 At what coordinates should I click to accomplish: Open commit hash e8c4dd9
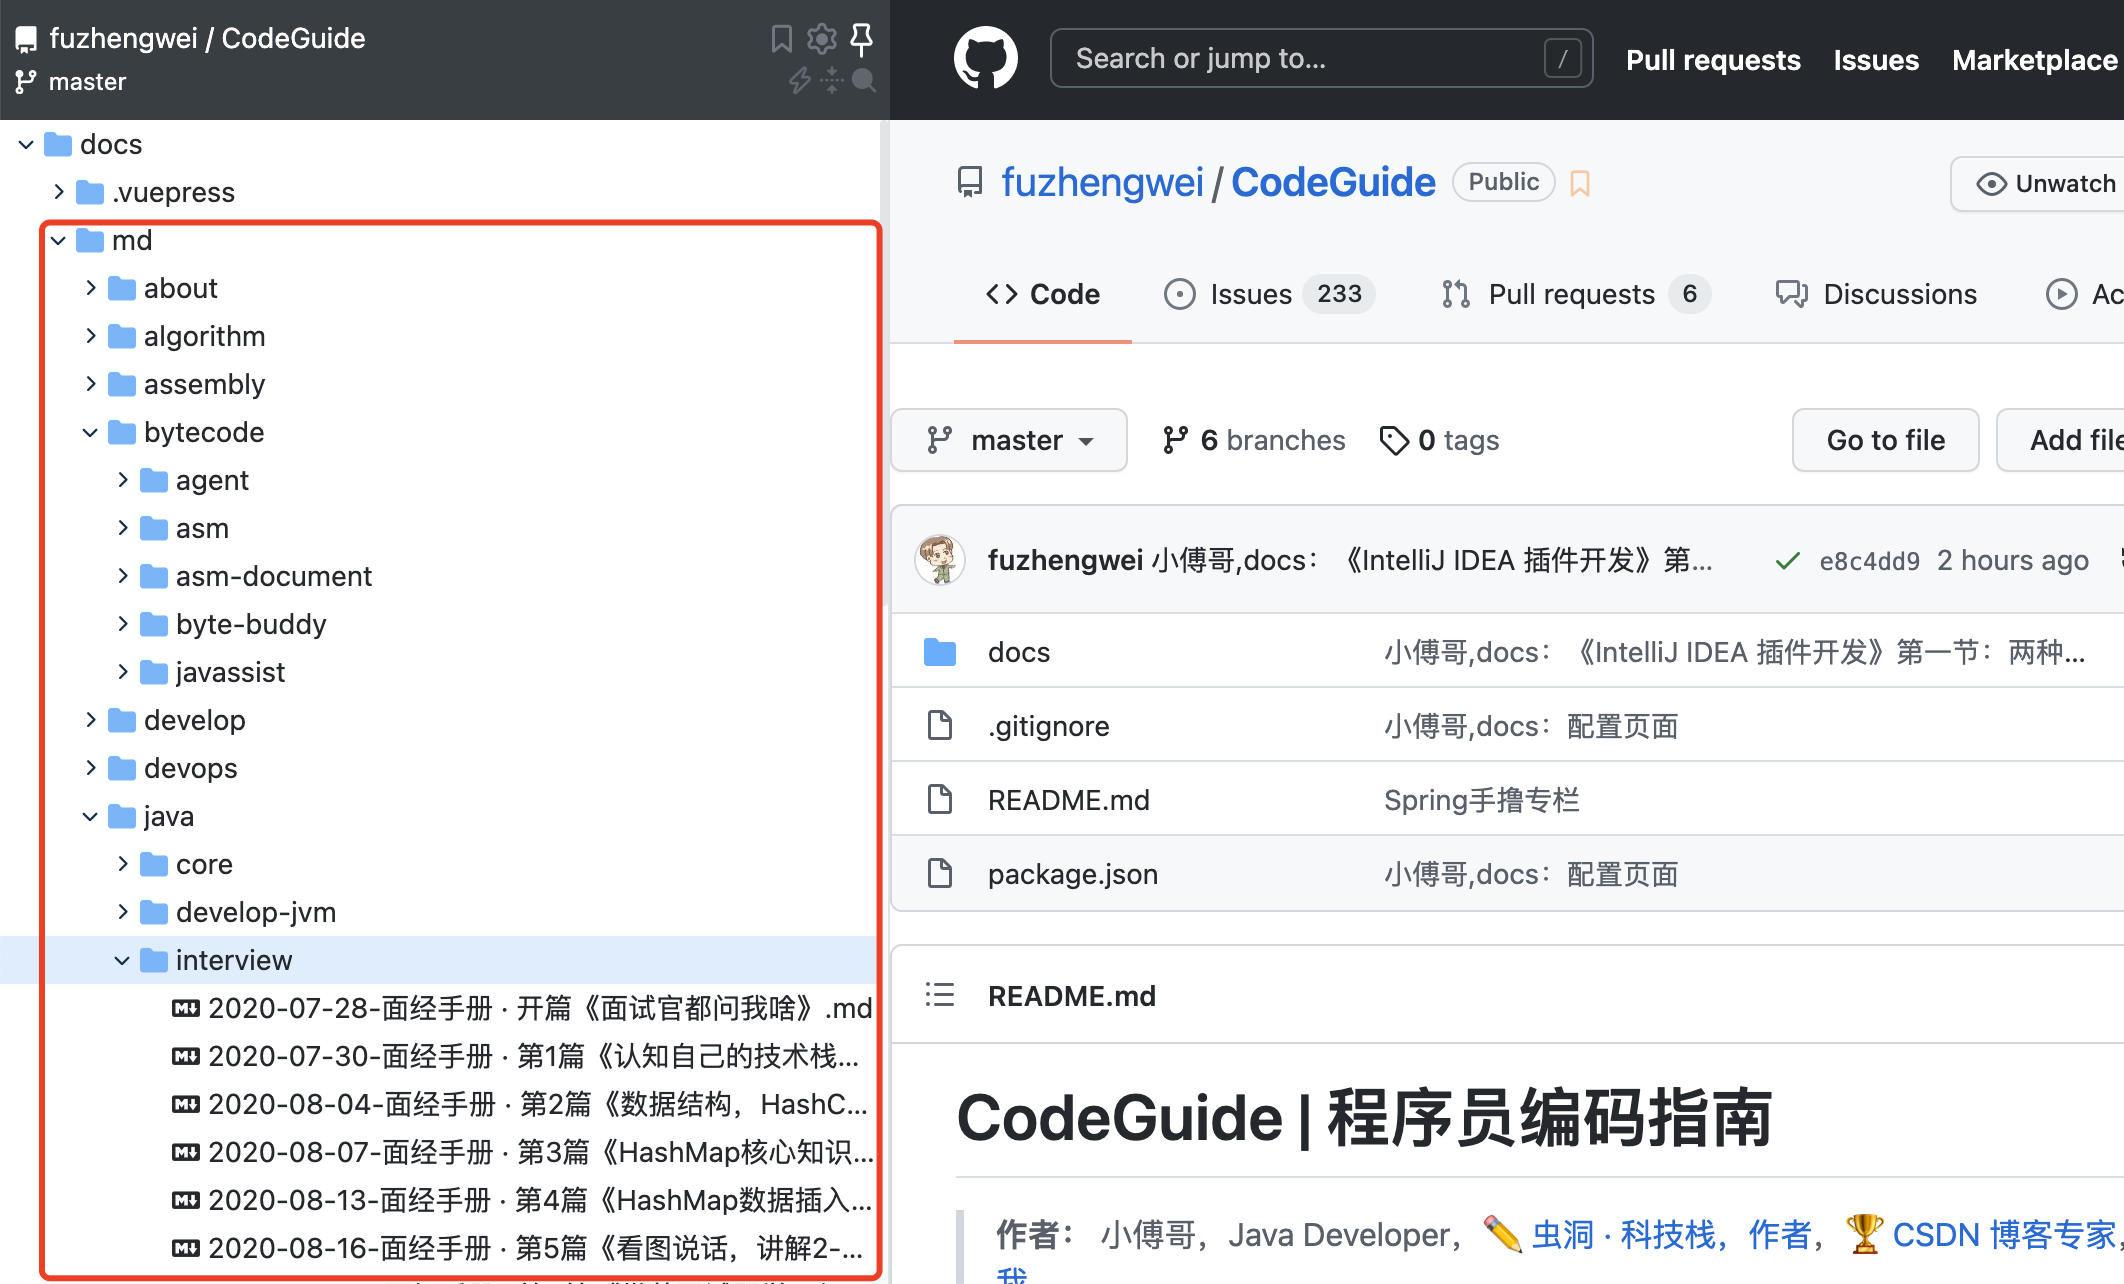click(1869, 561)
